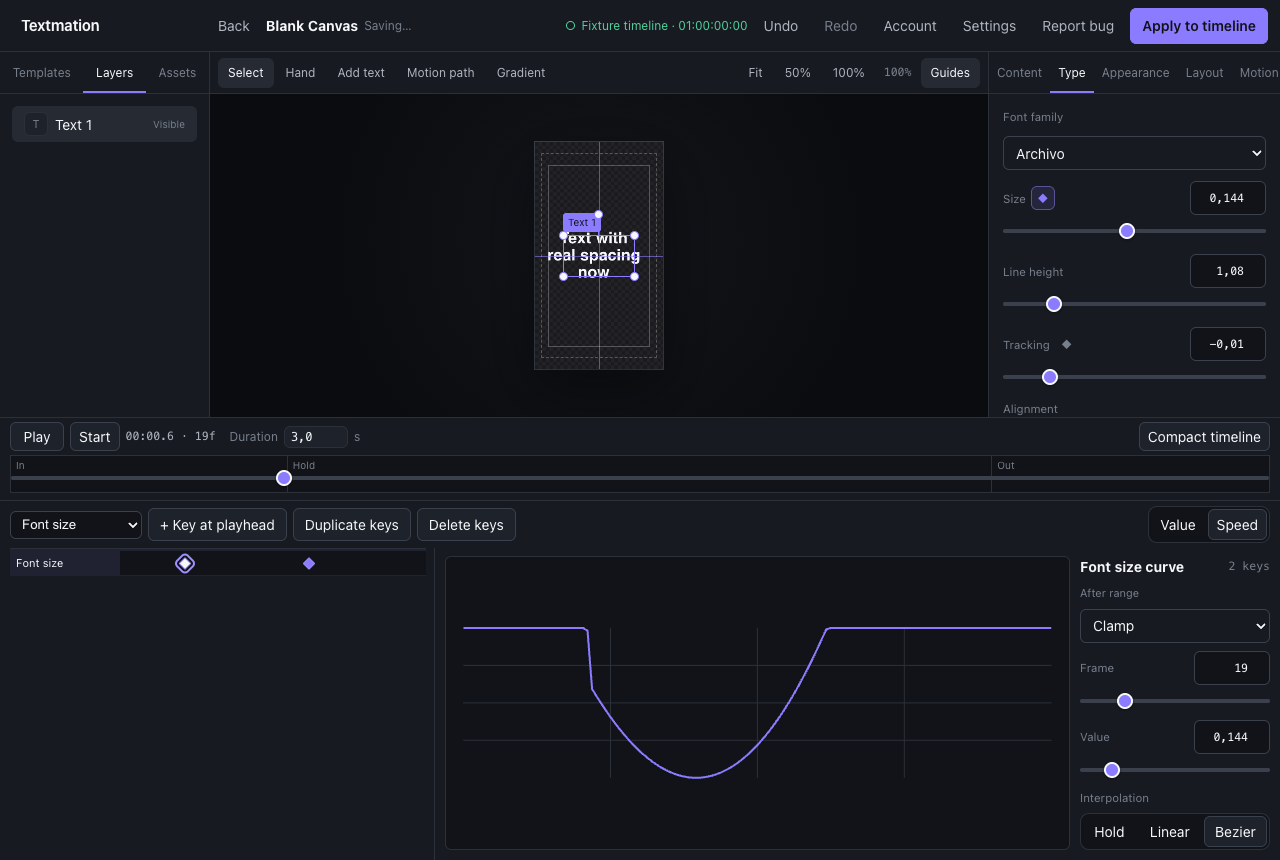Viewport: 1280px width, 860px height.
Task: Click Undo in the top bar
Action: pyautogui.click(x=781, y=26)
